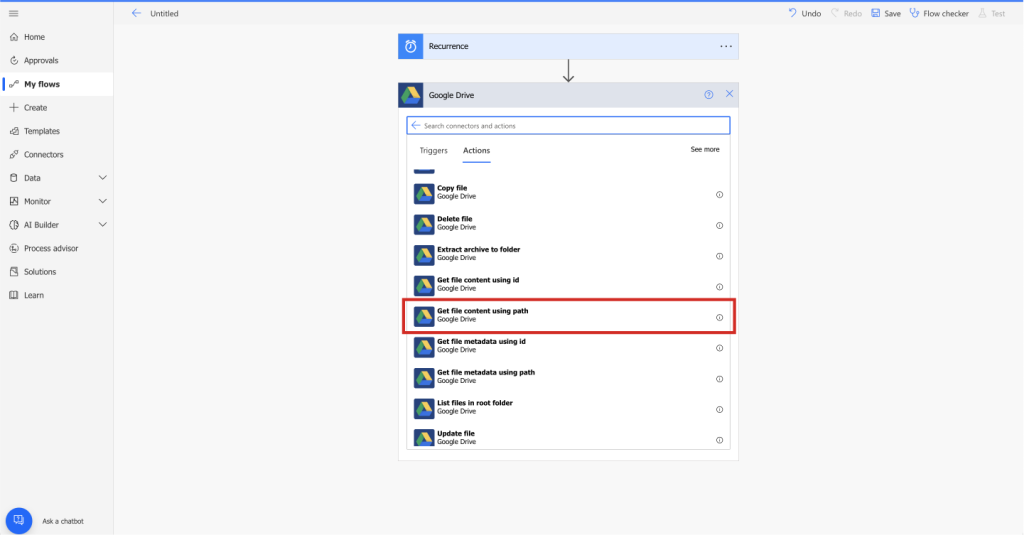Focus the Search connectors and actions field

point(568,125)
